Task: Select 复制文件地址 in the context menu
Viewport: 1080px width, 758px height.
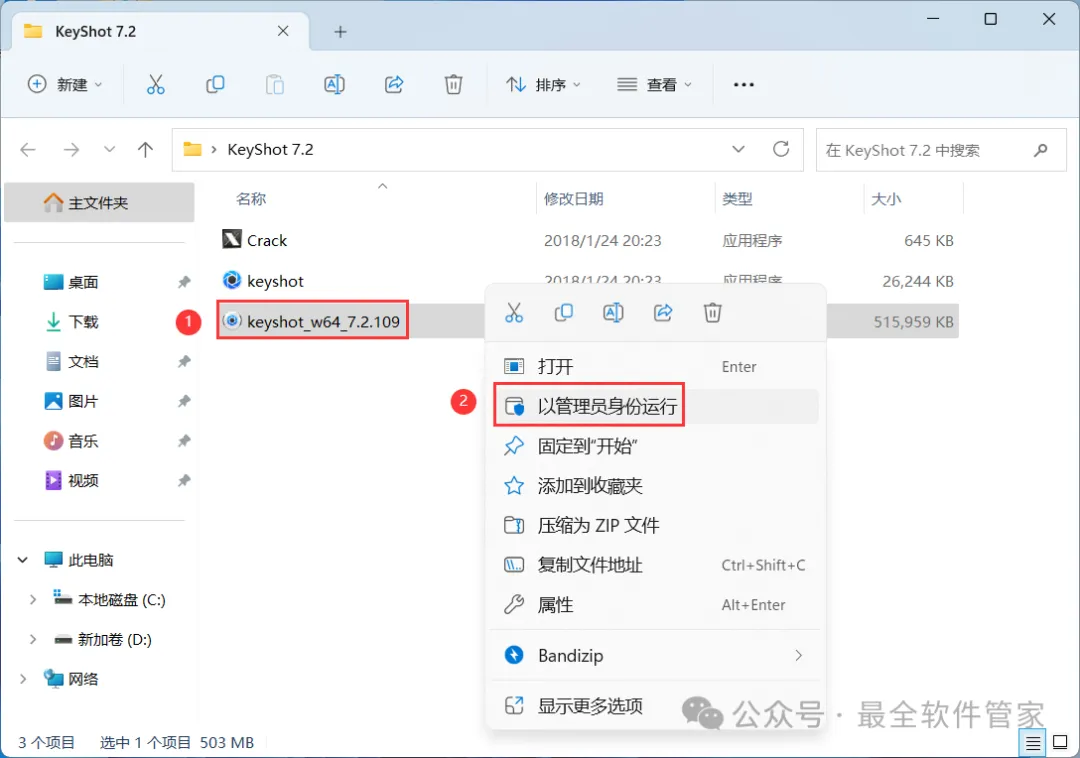Action: [x=655, y=565]
